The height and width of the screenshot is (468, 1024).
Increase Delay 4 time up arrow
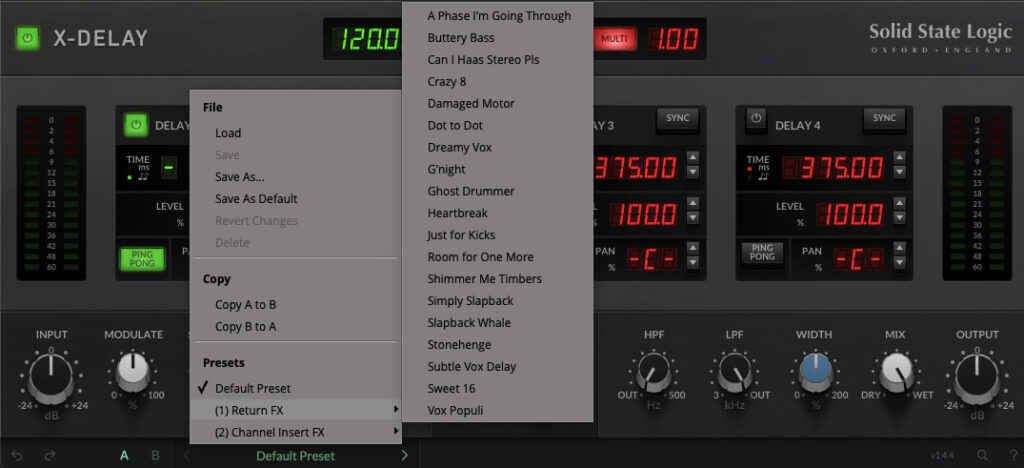pos(899,157)
